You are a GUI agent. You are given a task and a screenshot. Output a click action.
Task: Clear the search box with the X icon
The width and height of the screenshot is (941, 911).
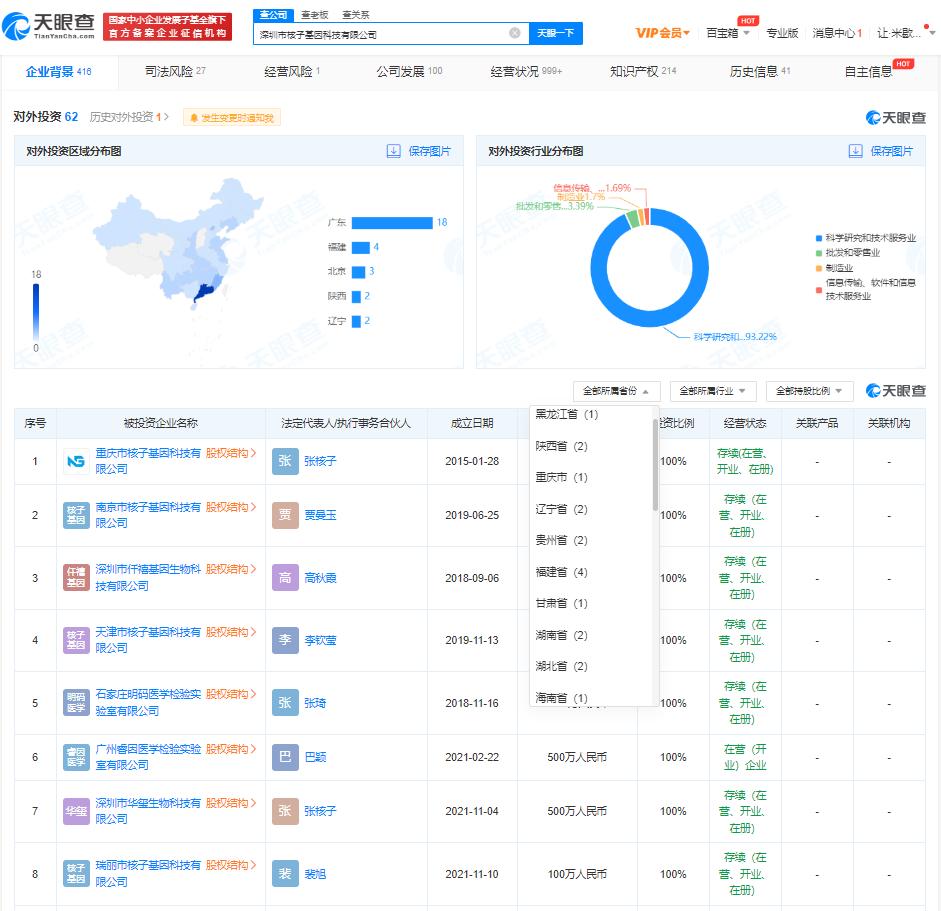click(514, 33)
